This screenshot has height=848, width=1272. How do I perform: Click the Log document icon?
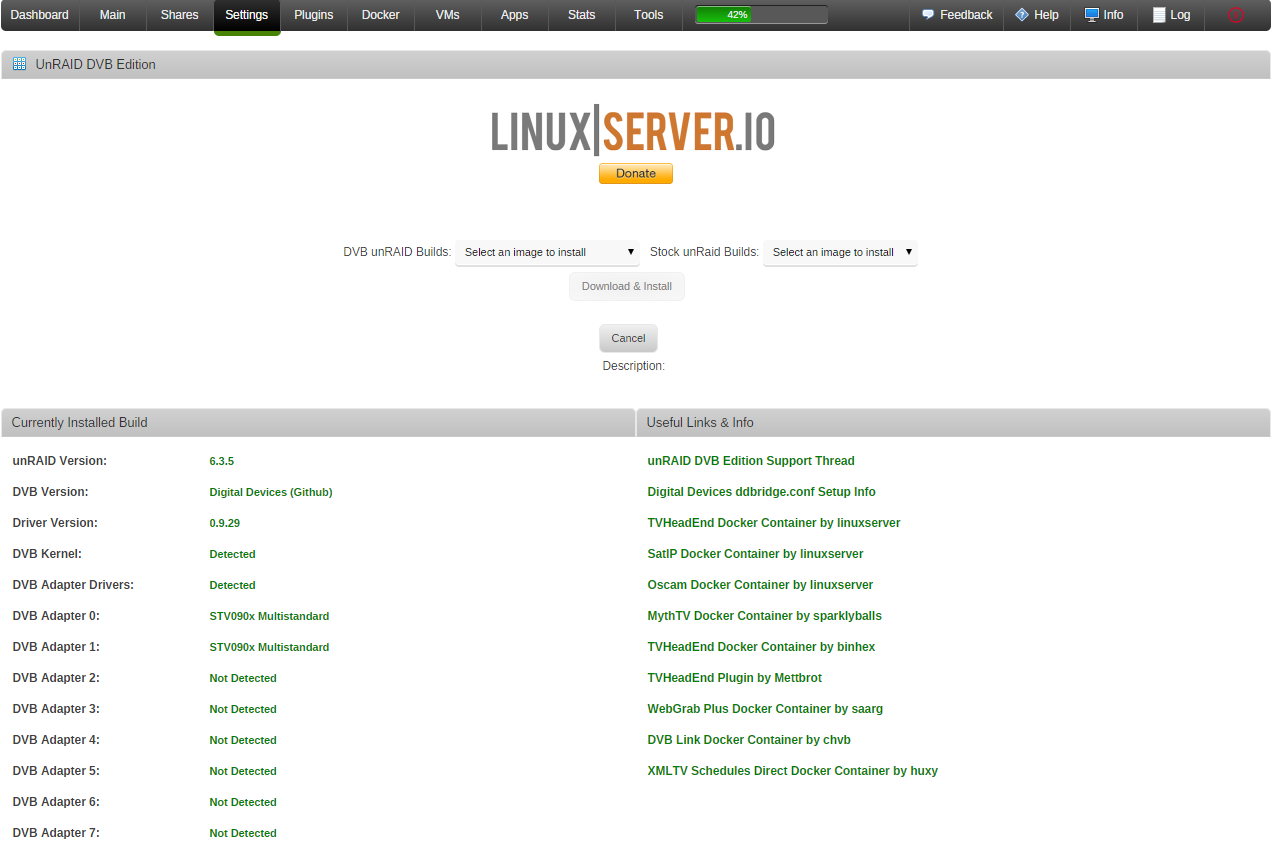1159,15
